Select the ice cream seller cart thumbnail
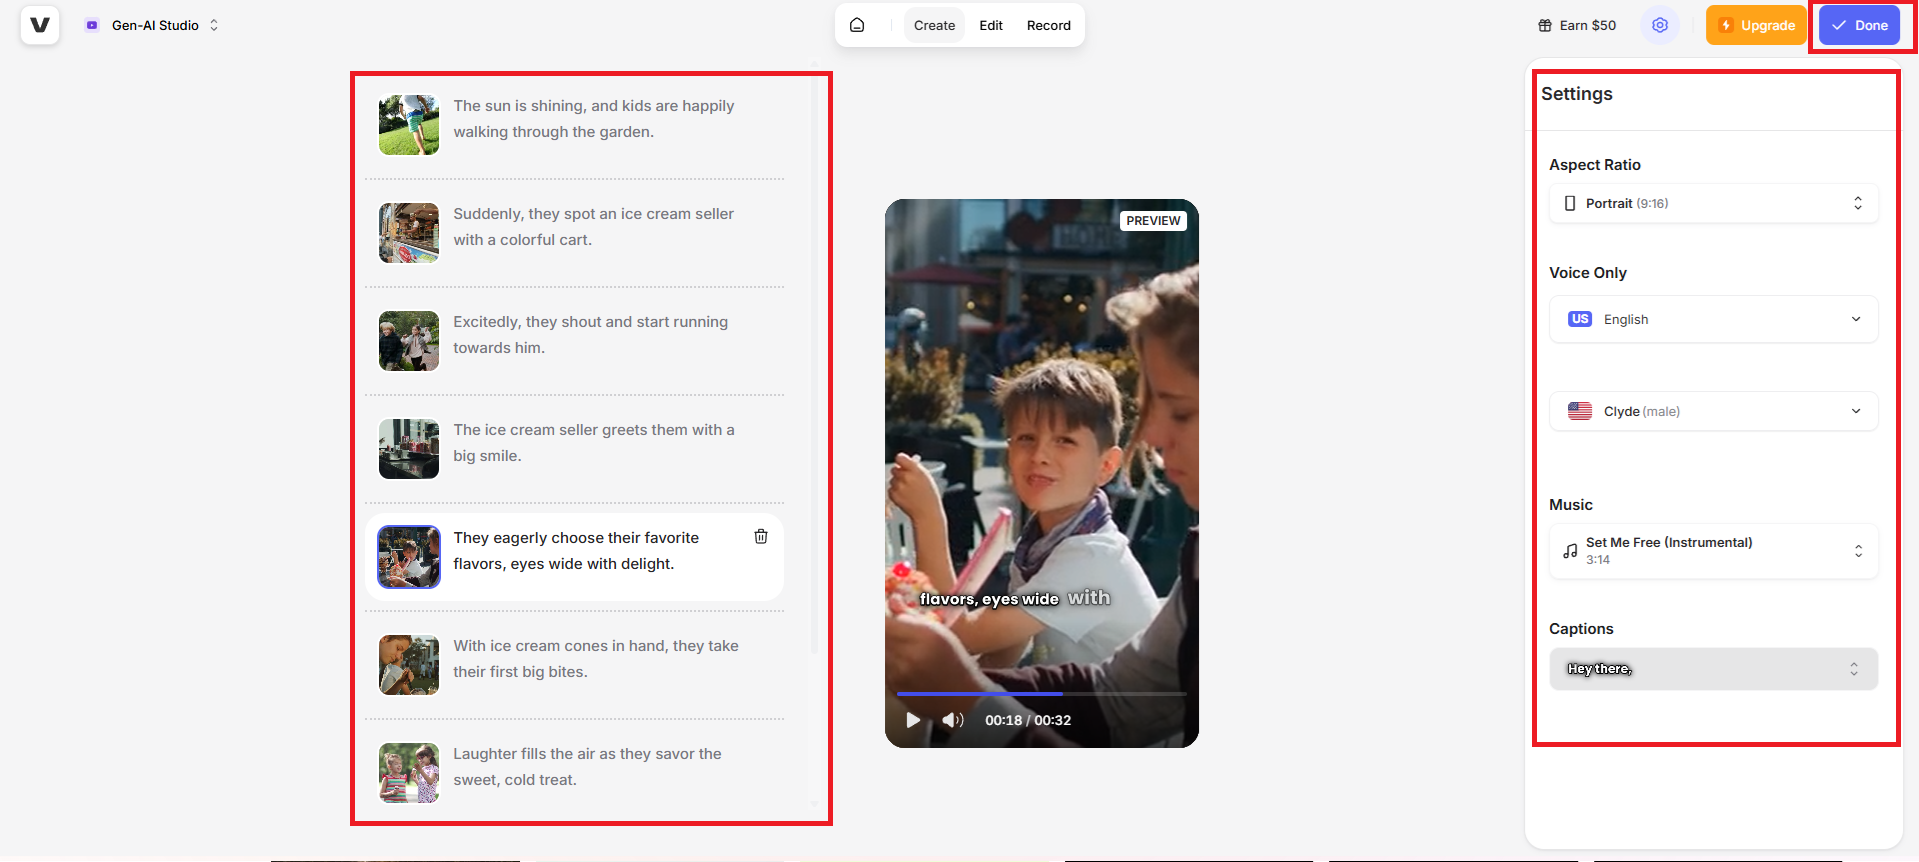 [x=409, y=233]
